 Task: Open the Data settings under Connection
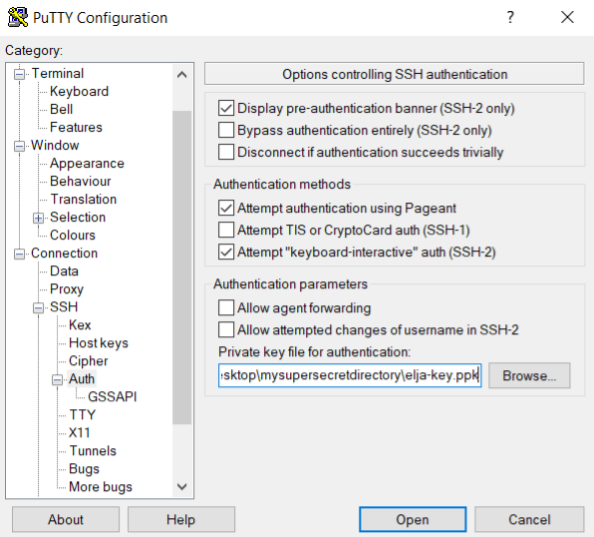64,271
